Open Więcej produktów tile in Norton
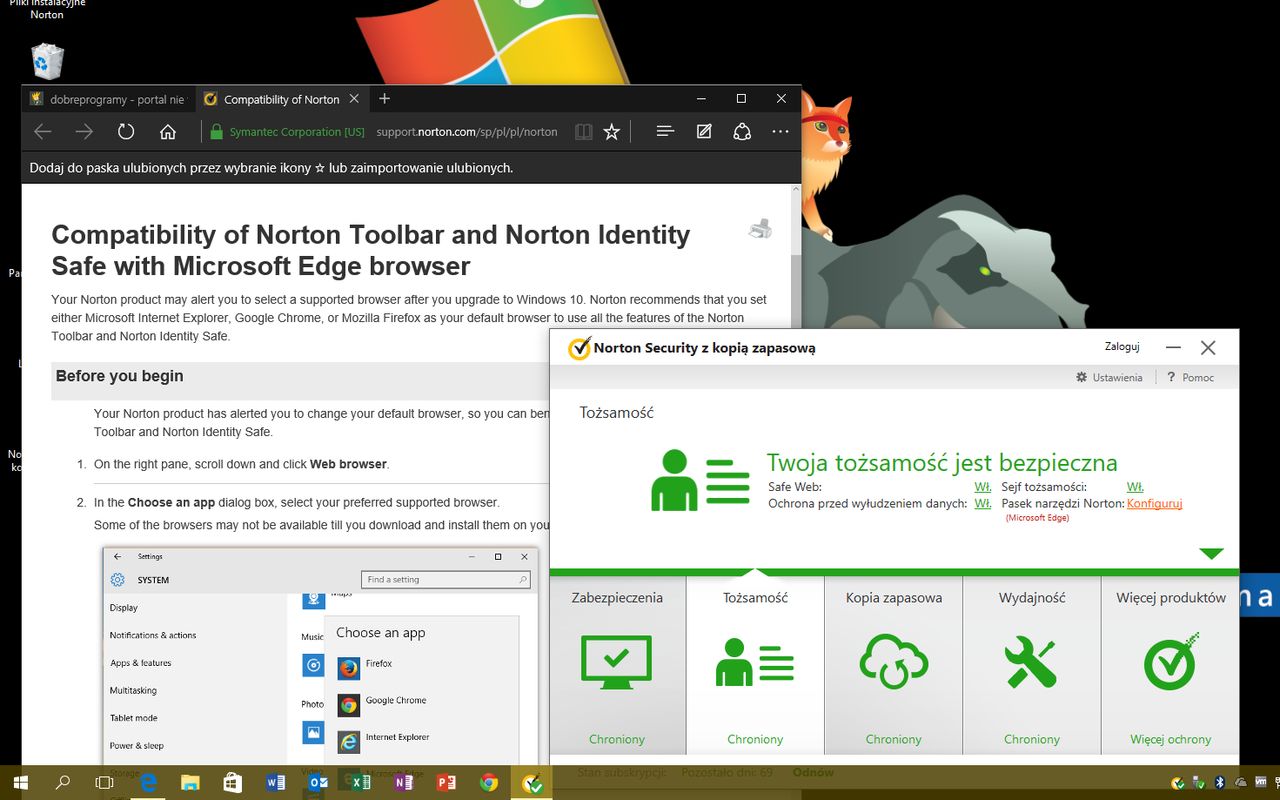 pos(1171,666)
